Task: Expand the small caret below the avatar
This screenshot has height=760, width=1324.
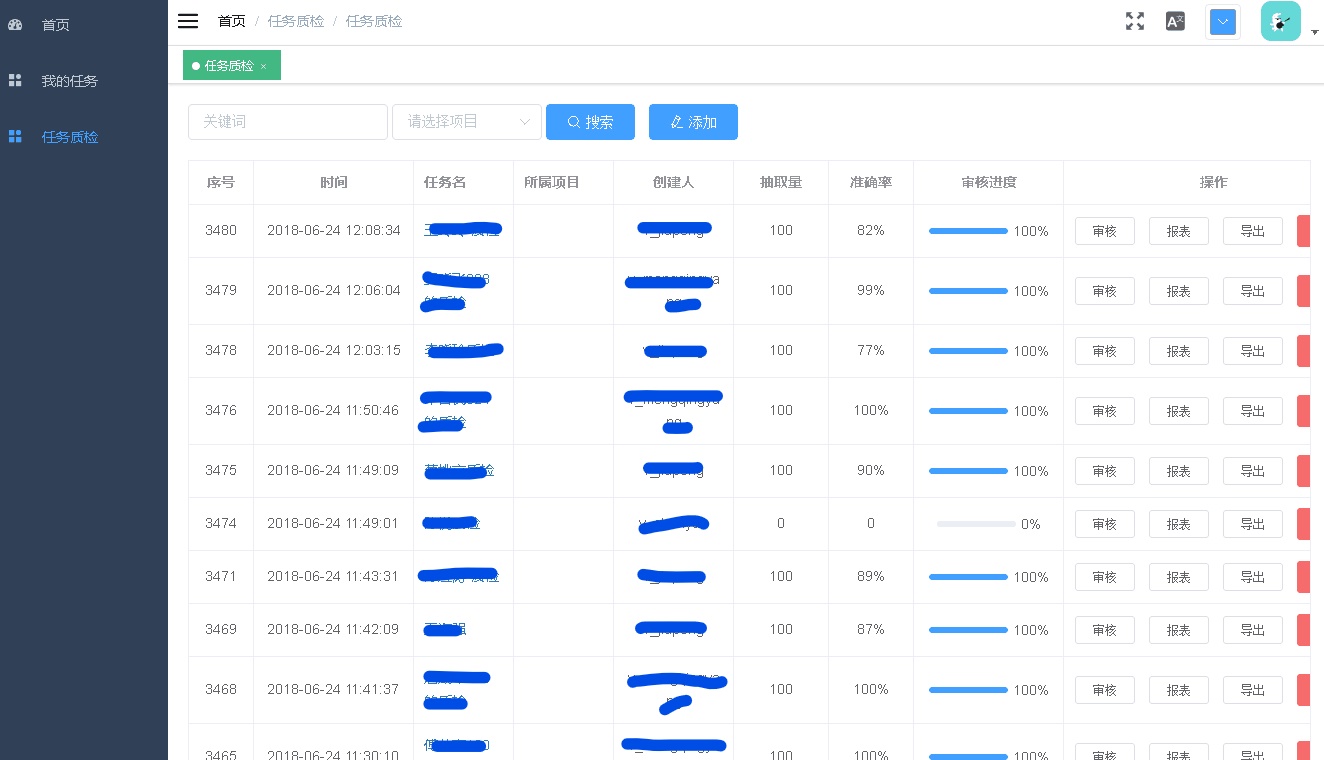Action: (1315, 33)
